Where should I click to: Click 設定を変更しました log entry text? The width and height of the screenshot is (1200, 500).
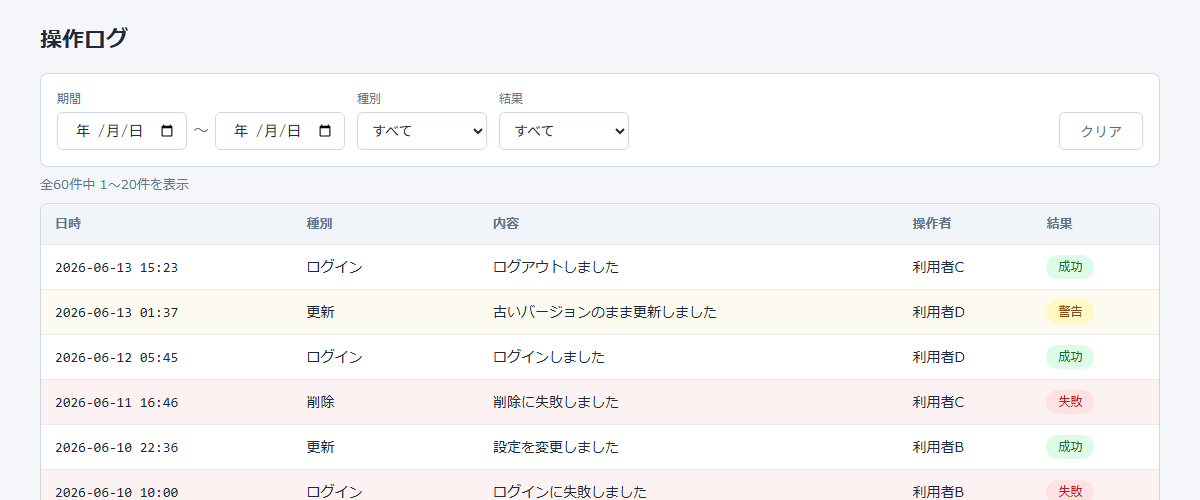point(556,447)
